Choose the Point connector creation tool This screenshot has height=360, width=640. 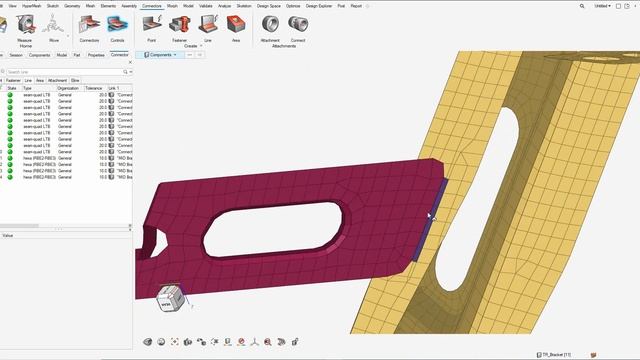click(x=152, y=24)
